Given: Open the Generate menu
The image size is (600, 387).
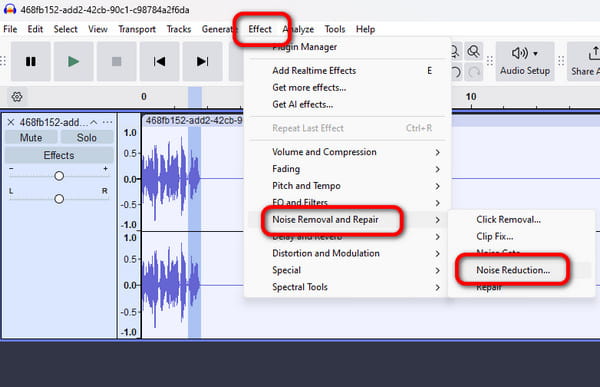Looking at the screenshot, I should coord(218,29).
